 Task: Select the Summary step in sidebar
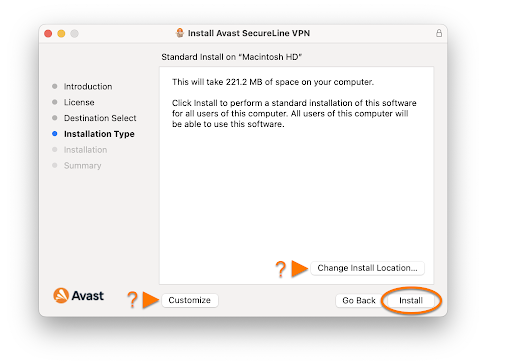pyautogui.click(x=82, y=166)
